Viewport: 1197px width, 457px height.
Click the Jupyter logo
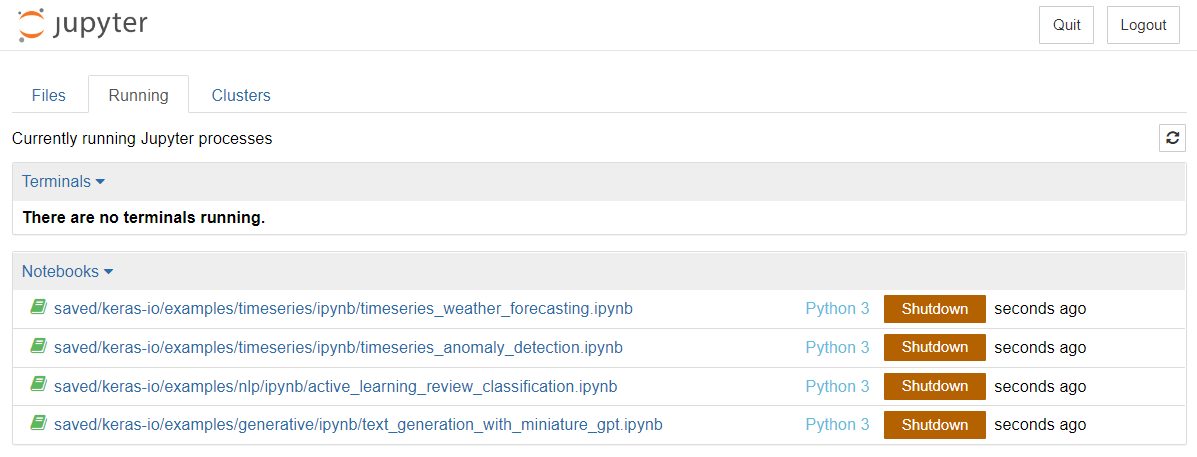pyautogui.click(x=82, y=25)
